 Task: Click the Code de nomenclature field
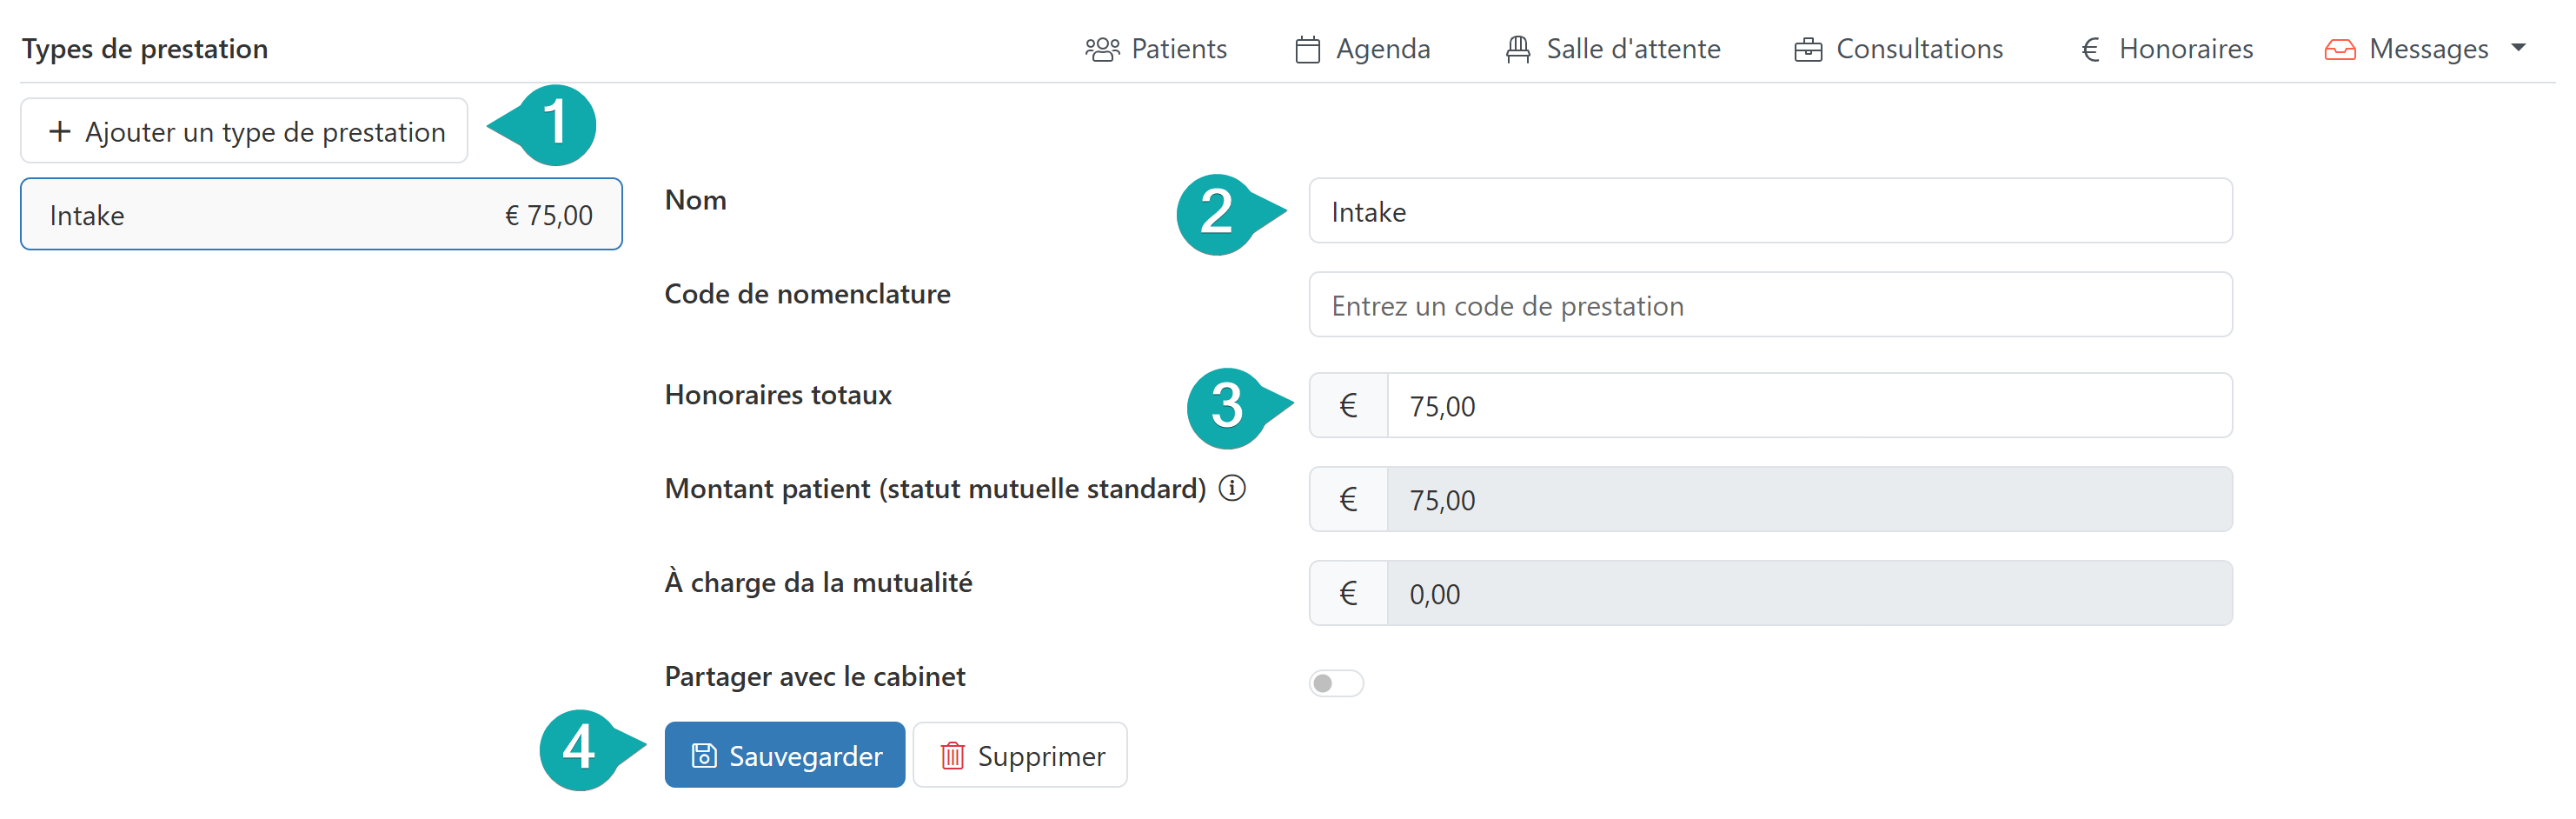pyautogui.click(x=1769, y=305)
